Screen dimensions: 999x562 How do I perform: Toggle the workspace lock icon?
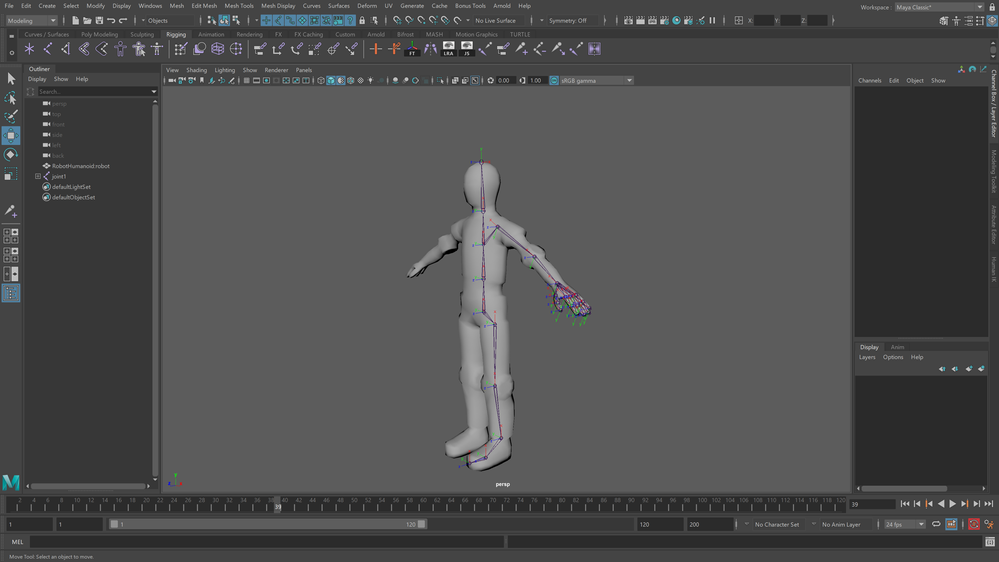(x=991, y=7)
